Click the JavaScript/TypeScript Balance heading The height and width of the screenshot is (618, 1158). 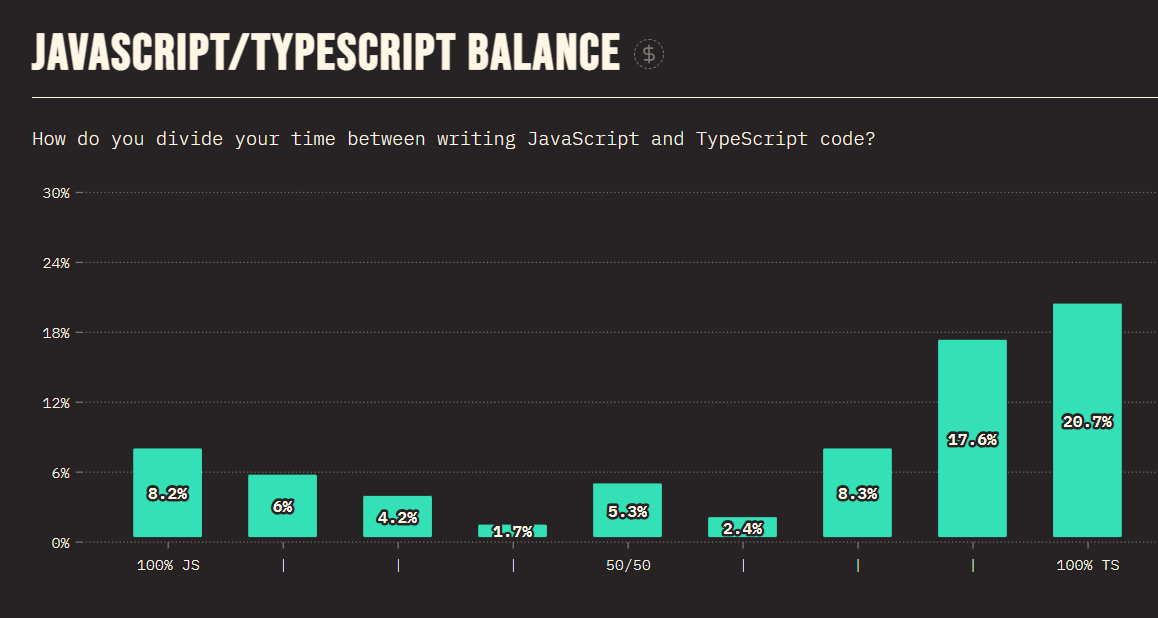click(326, 52)
